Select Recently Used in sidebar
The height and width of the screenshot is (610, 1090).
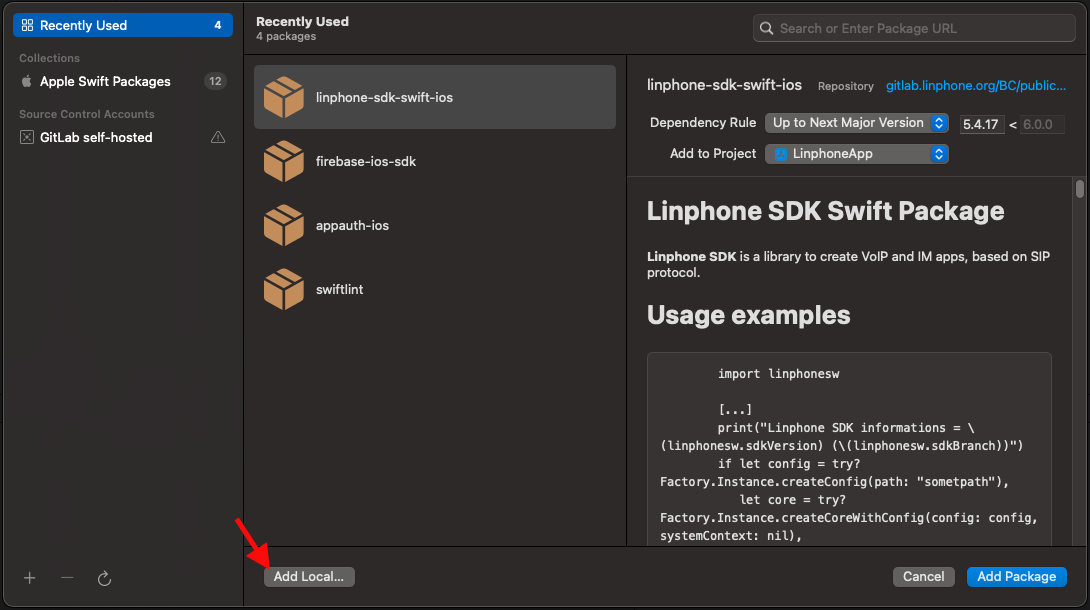pos(122,25)
